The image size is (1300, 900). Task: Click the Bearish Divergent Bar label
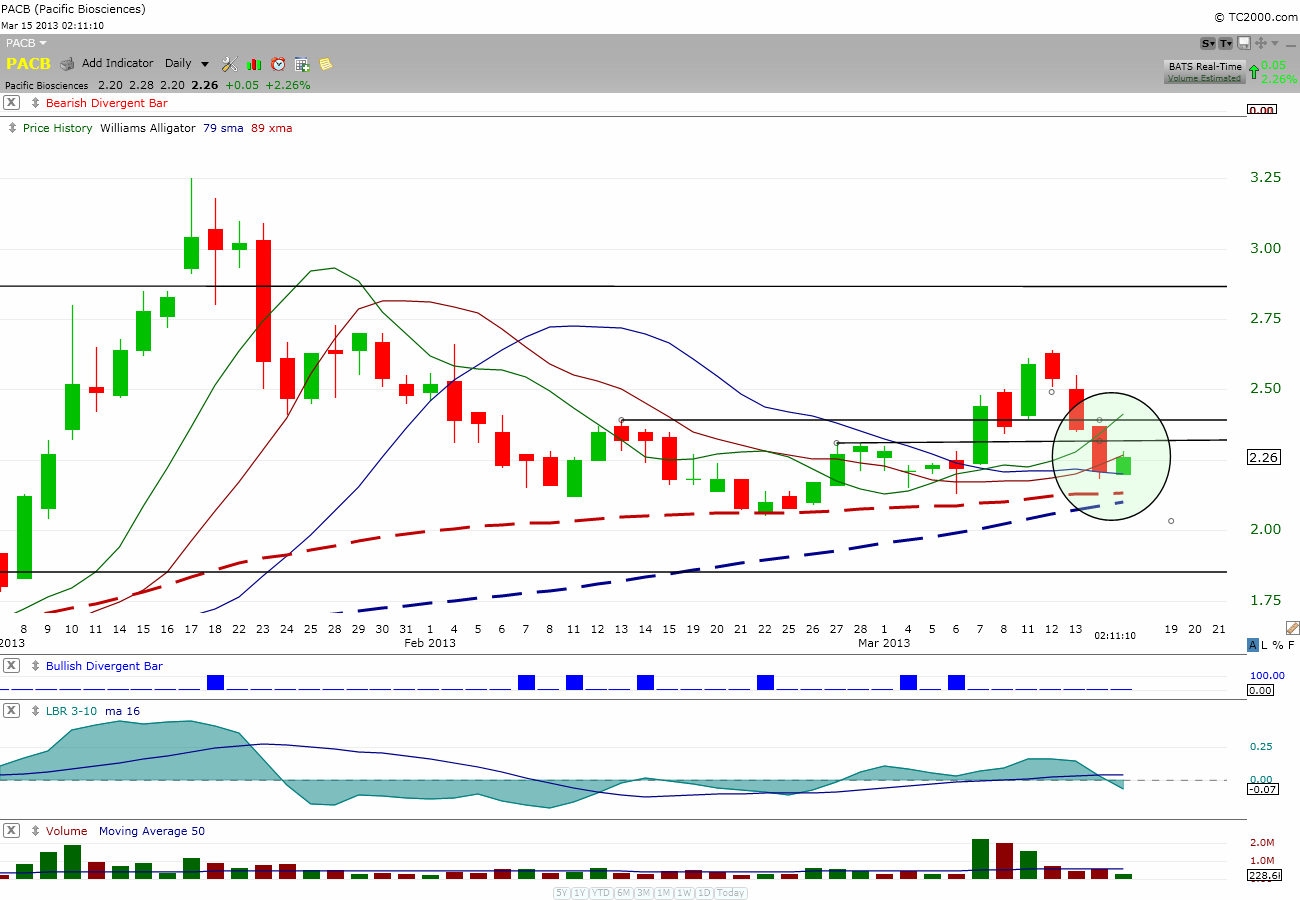click(107, 103)
